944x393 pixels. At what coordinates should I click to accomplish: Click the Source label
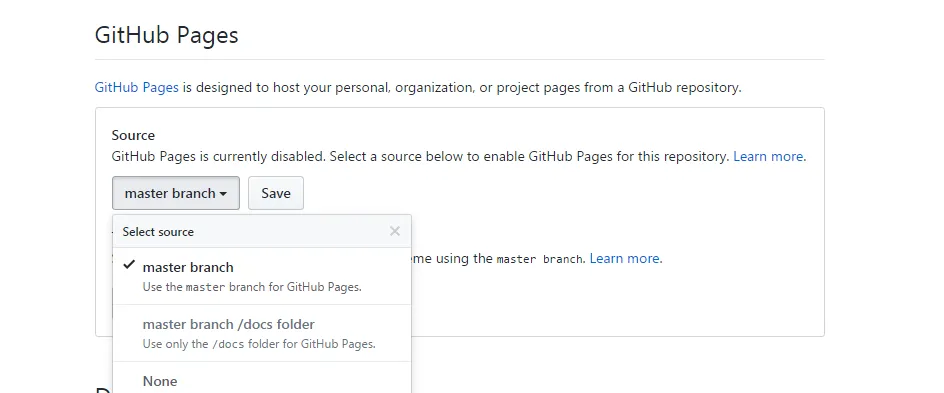[x=133, y=135]
